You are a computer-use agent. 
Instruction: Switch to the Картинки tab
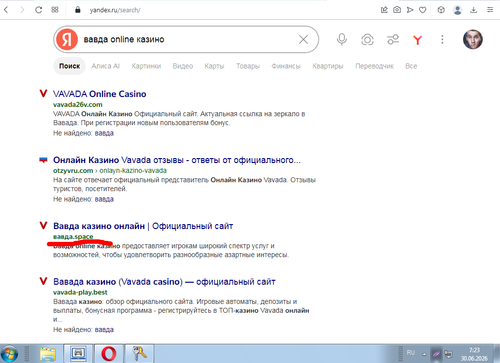click(146, 66)
